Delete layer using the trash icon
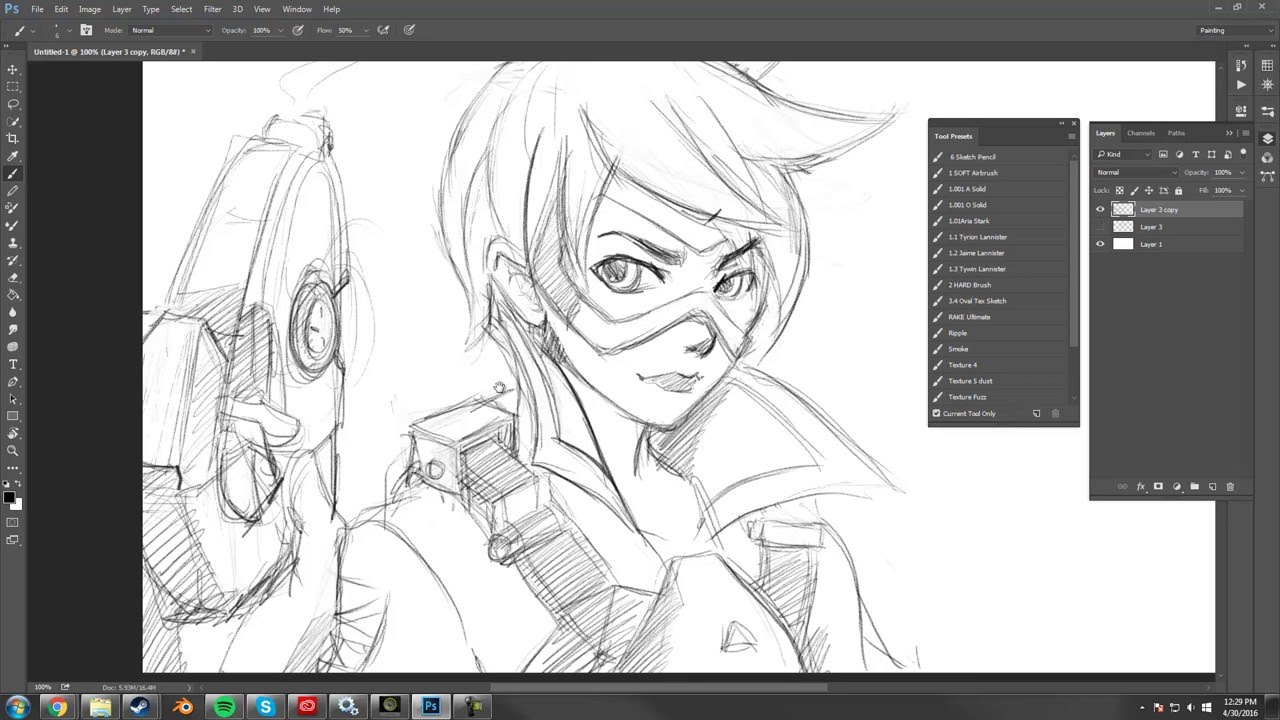The image size is (1280, 720). coord(1230,487)
